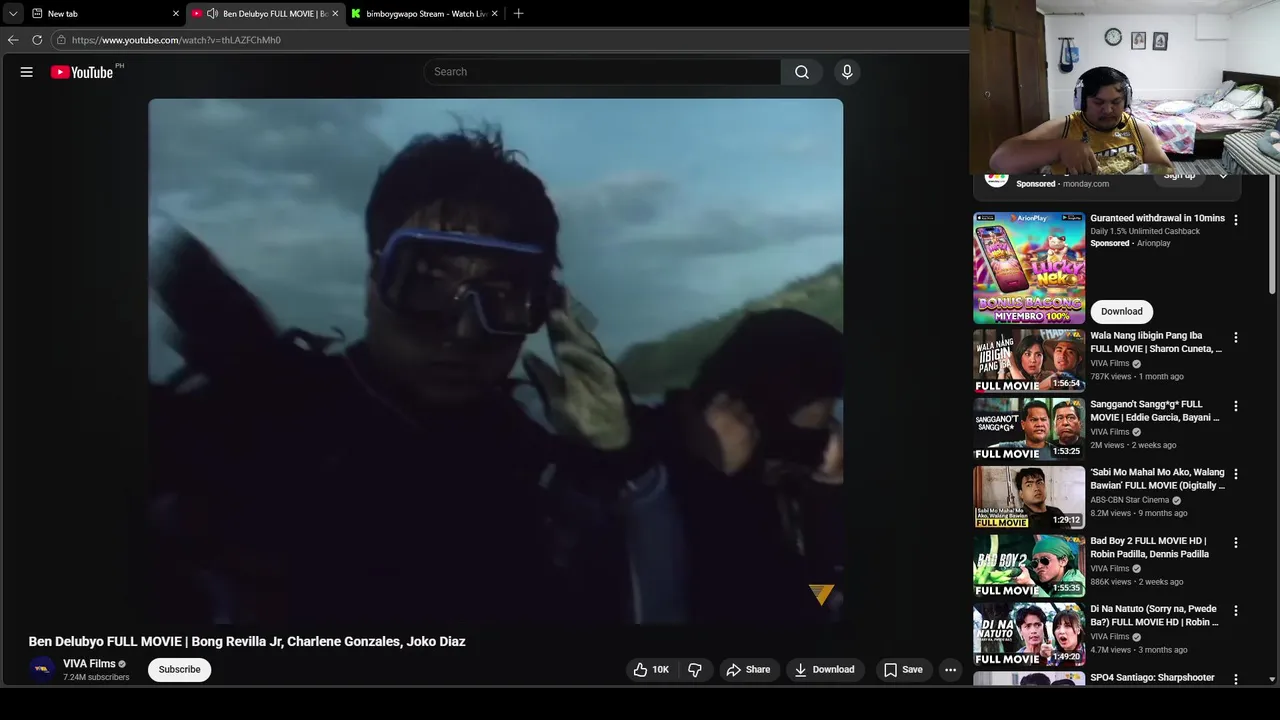Open Wala Nang Iibigin Pang Iba thumbnail
The height and width of the screenshot is (720, 1280).
point(1029,361)
